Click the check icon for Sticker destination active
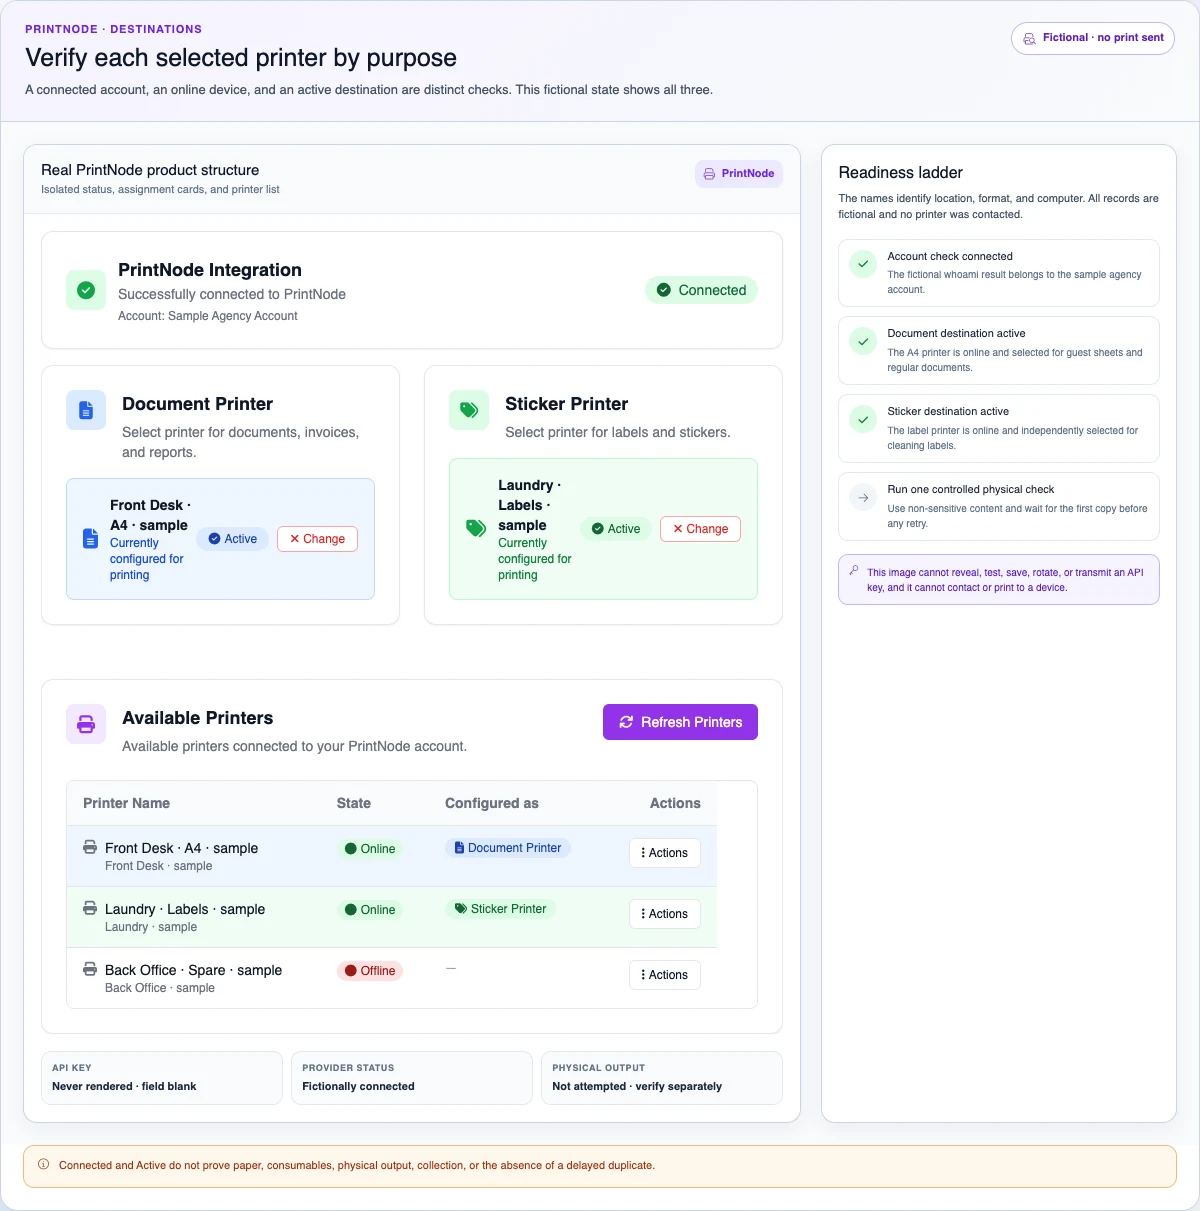This screenshot has height=1211, width=1200. [863, 419]
